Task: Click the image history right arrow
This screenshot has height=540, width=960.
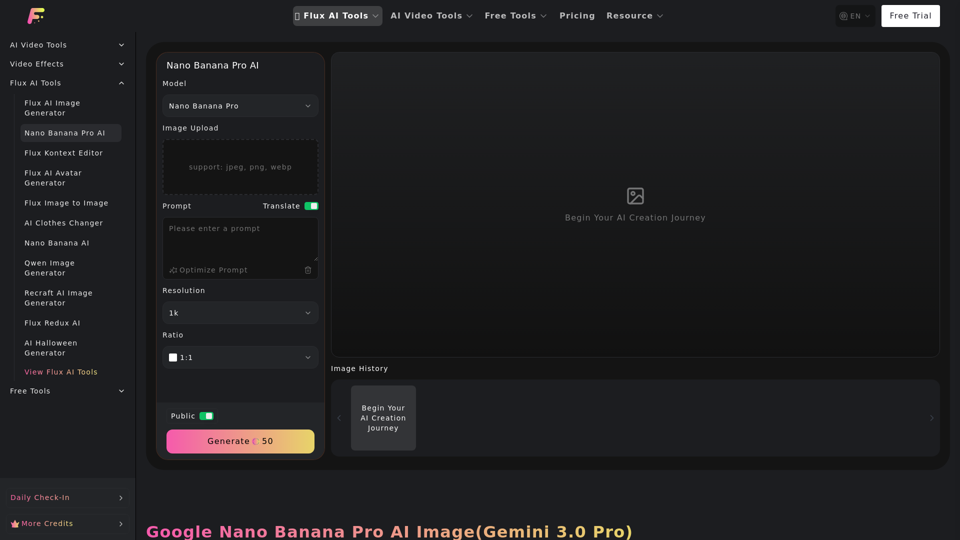Action: point(931,418)
